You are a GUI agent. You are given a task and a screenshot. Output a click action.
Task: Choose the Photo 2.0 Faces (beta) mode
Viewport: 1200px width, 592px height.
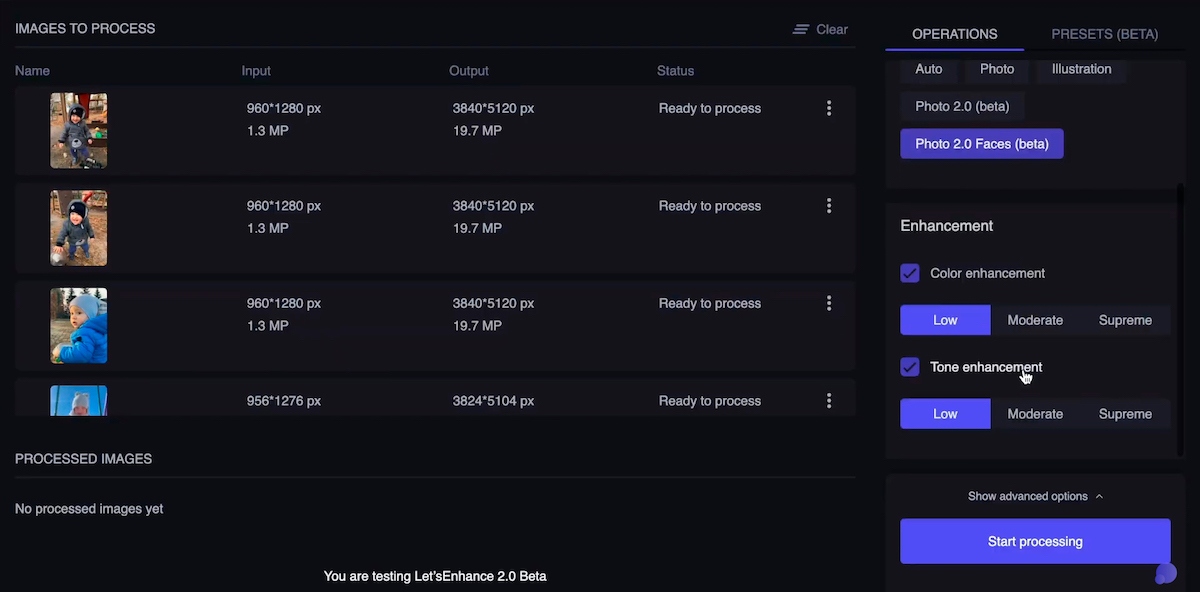click(981, 144)
